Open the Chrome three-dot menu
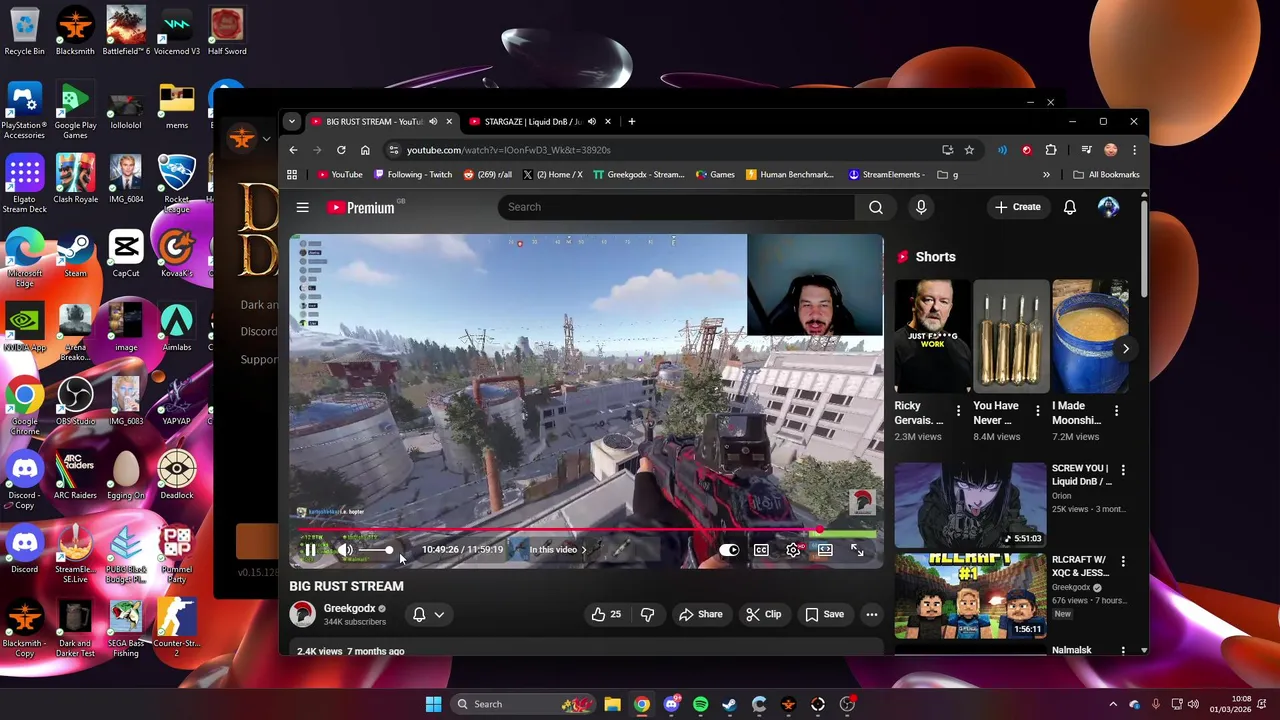 [1134, 150]
